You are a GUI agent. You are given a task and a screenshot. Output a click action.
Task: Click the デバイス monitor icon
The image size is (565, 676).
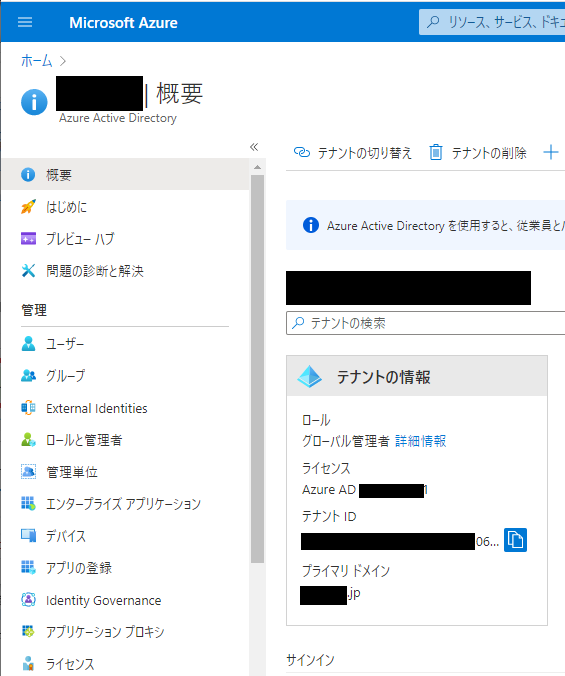click(x=28, y=536)
